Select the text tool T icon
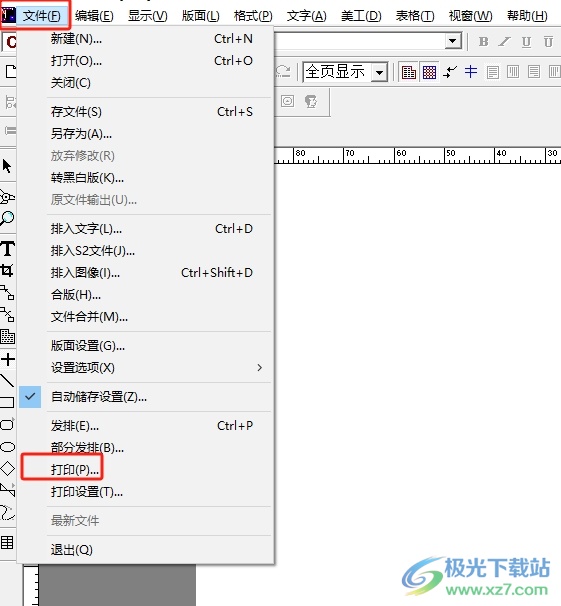Image resolution: width=561 pixels, height=606 pixels. [8, 249]
